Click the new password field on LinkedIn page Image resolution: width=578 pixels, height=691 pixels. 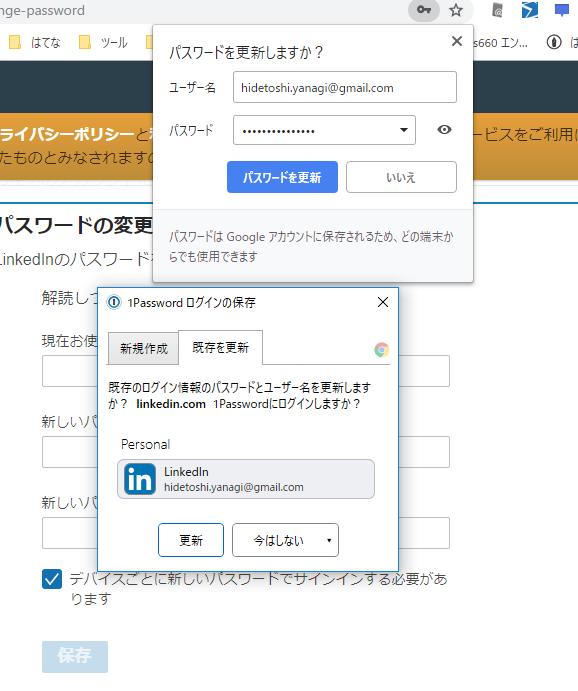point(246,452)
